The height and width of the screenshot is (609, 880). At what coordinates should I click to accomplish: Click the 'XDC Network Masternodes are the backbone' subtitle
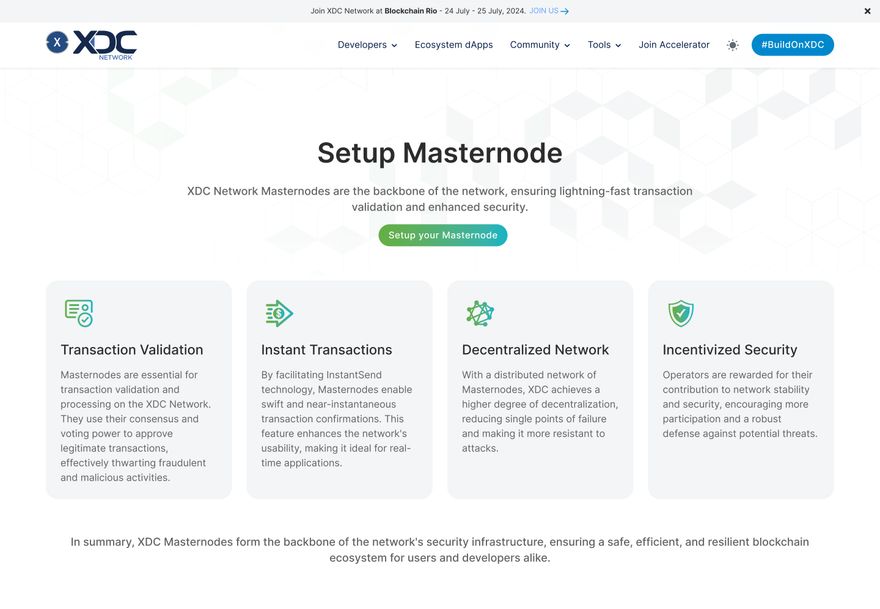tap(440, 199)
